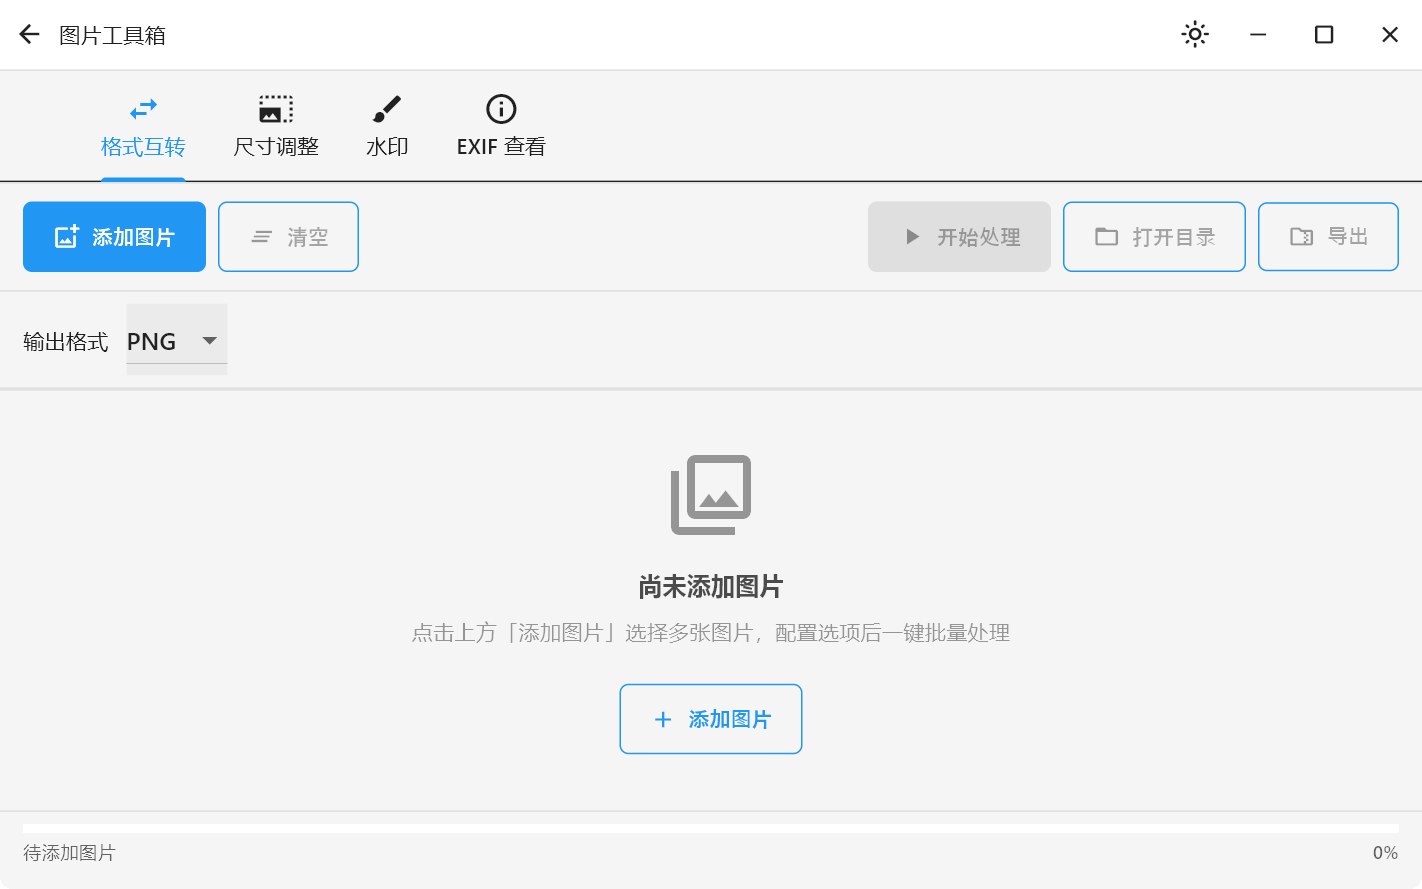Select the 水印 tab
The height and width of the screenshot is (889, 1422).
pyautogui.click(x=387, y=128)
